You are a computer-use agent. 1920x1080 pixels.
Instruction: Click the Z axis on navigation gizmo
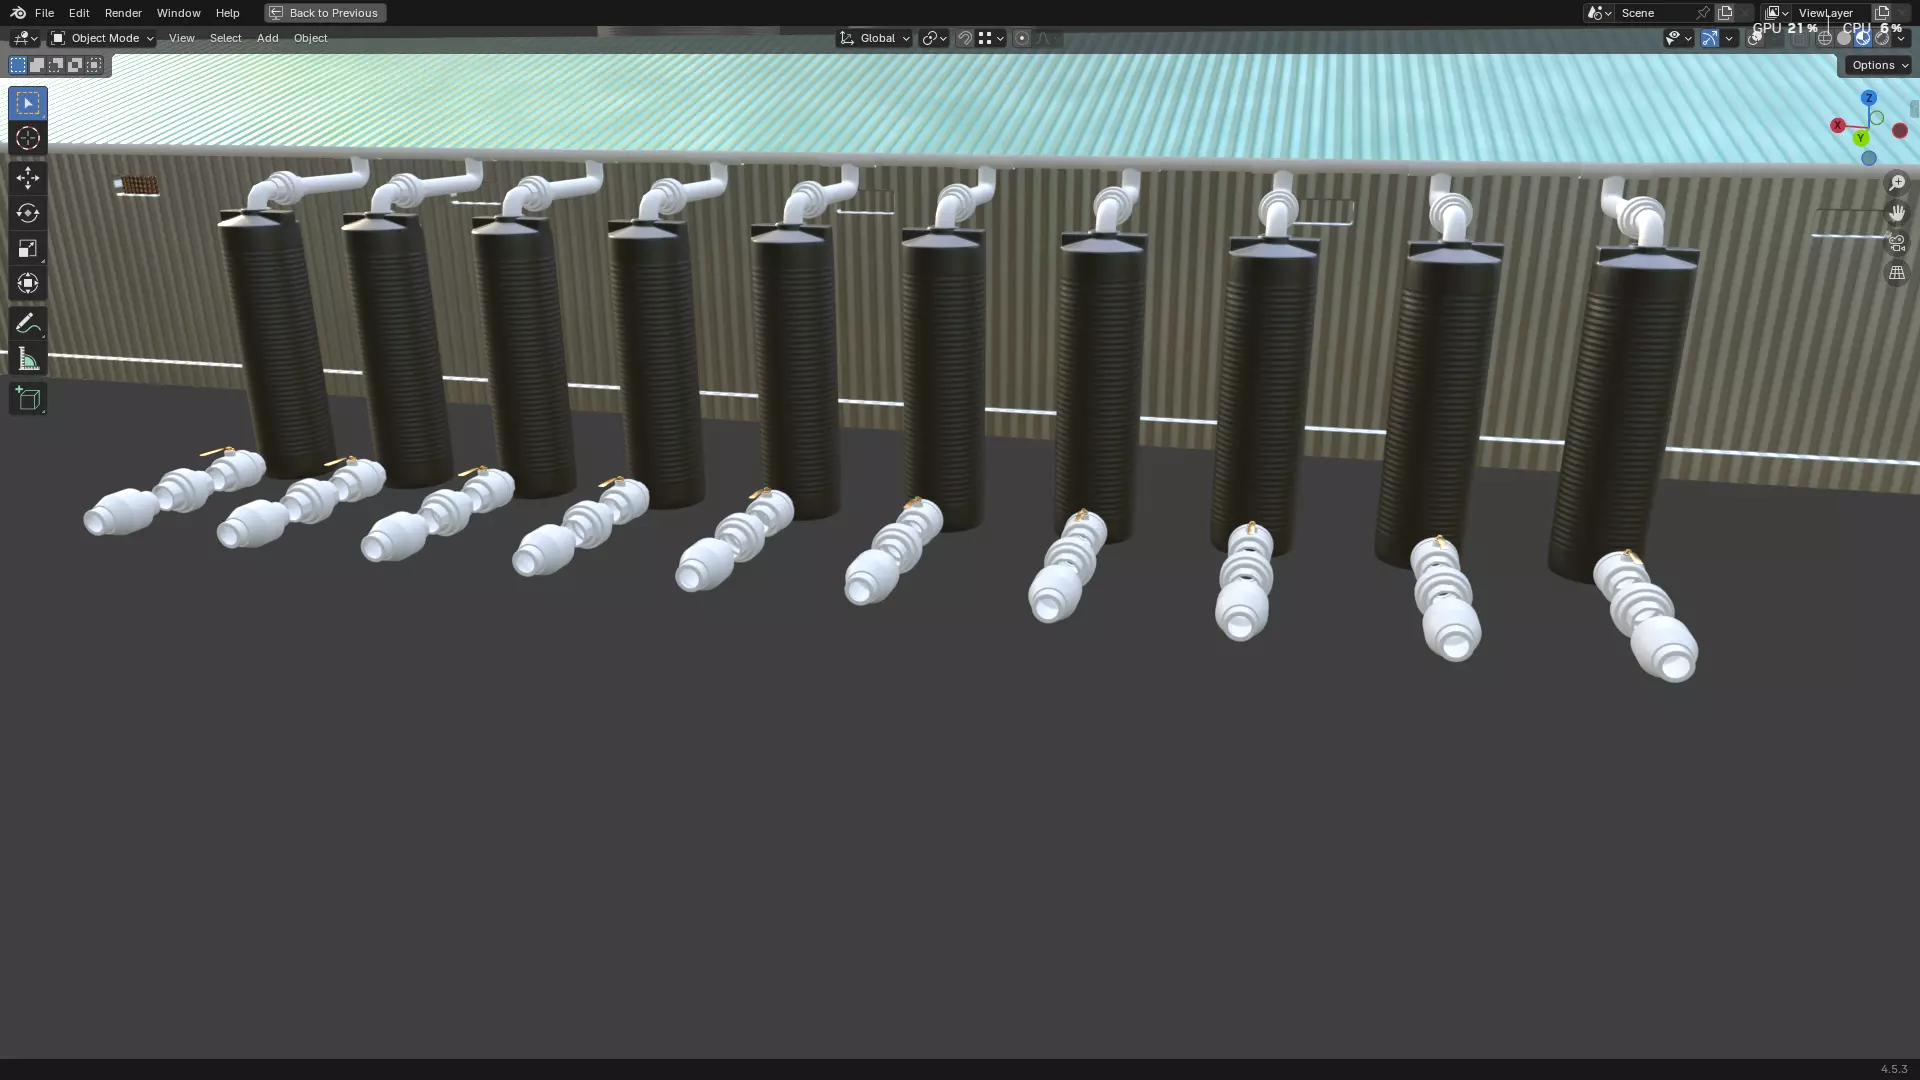click(1868, 98)
